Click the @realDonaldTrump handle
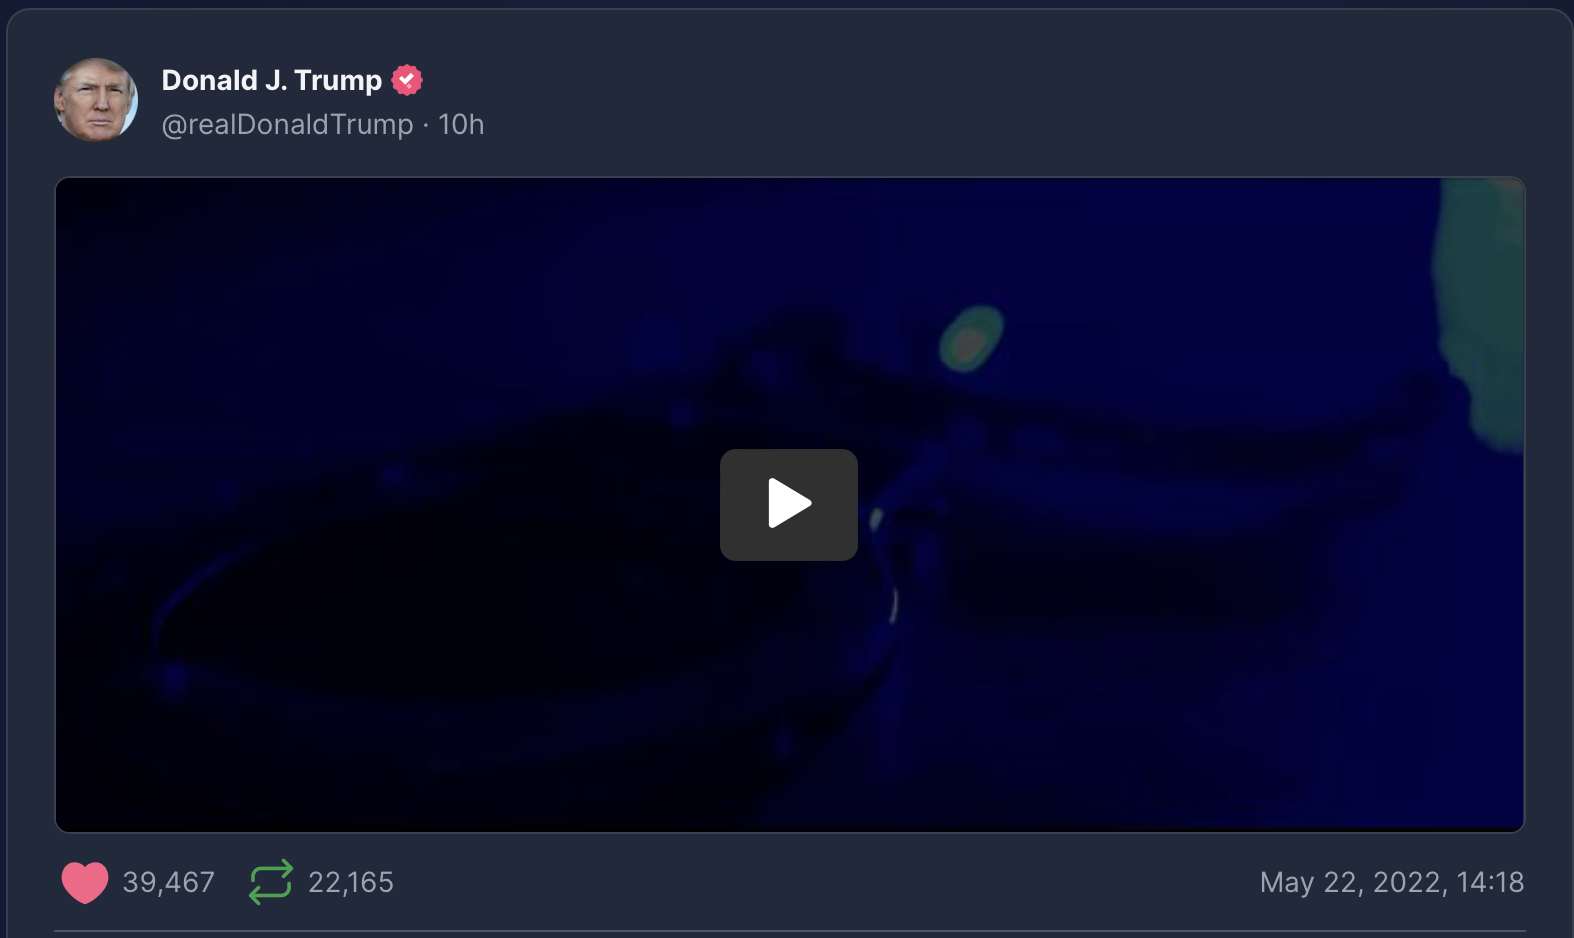 click(288, 124)
